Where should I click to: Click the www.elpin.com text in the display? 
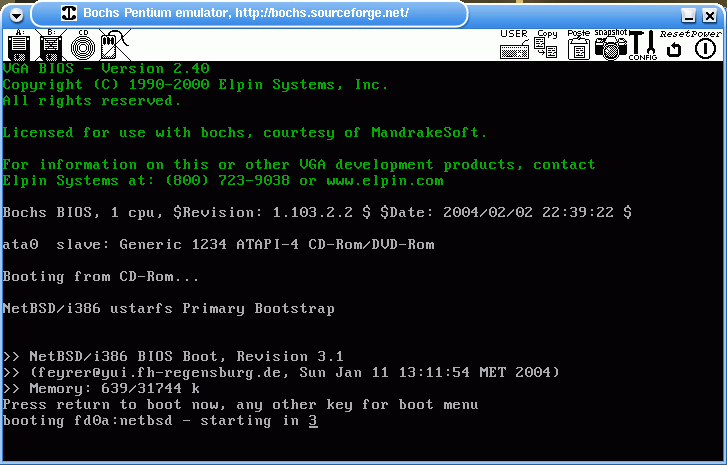tap(385, 180)
